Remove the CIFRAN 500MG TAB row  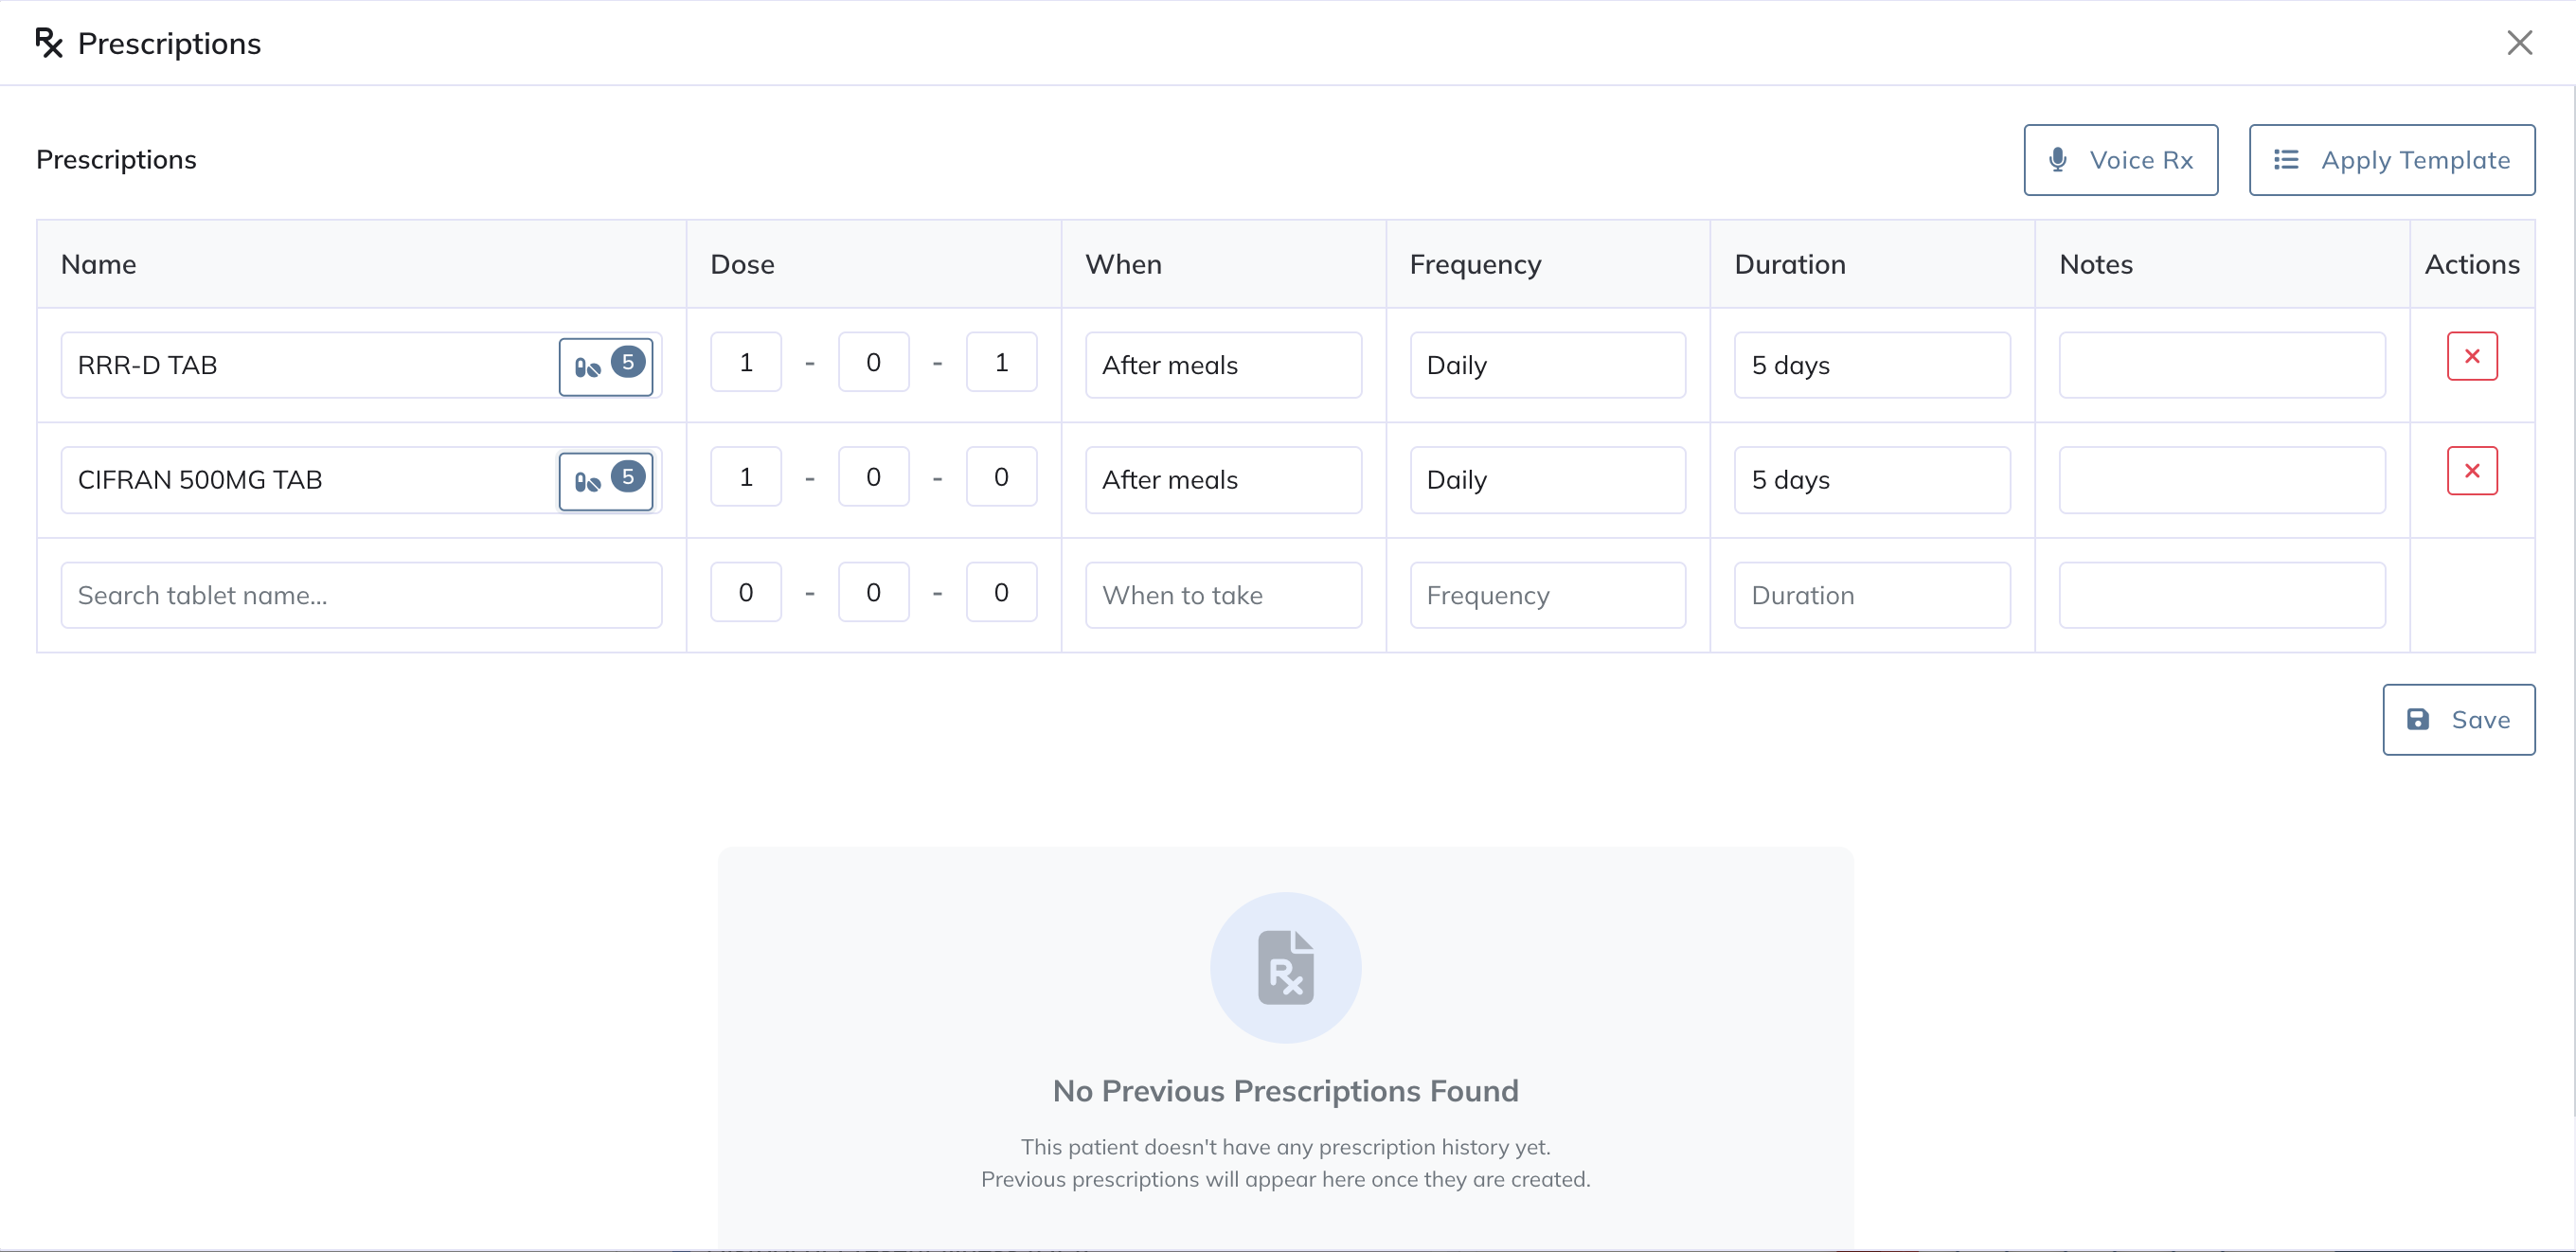pos(2471,471)
